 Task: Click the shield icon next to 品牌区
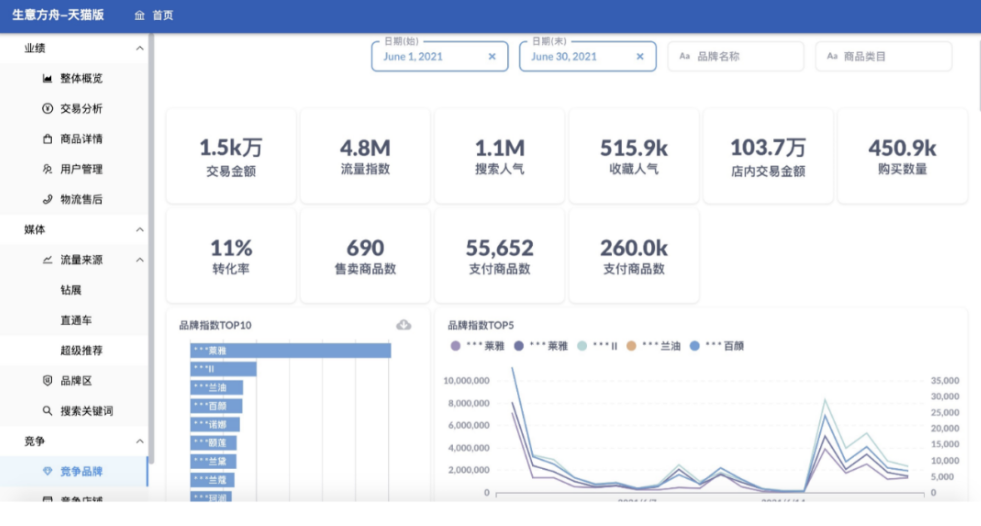47,381
